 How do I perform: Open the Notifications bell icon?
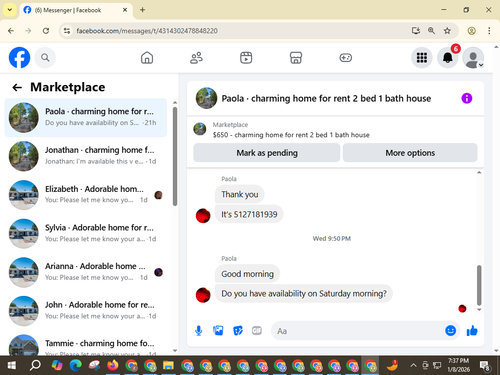[x=447, y=58]
